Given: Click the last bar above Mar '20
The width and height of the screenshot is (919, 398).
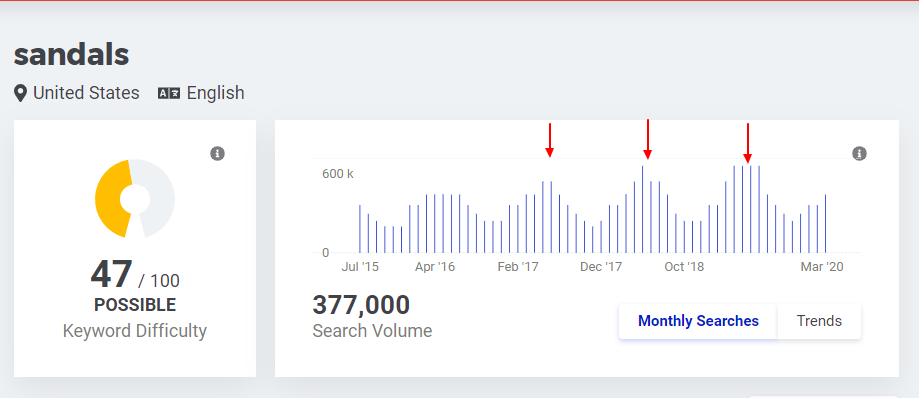Looking at the screenshot, I should click(825, 224).
